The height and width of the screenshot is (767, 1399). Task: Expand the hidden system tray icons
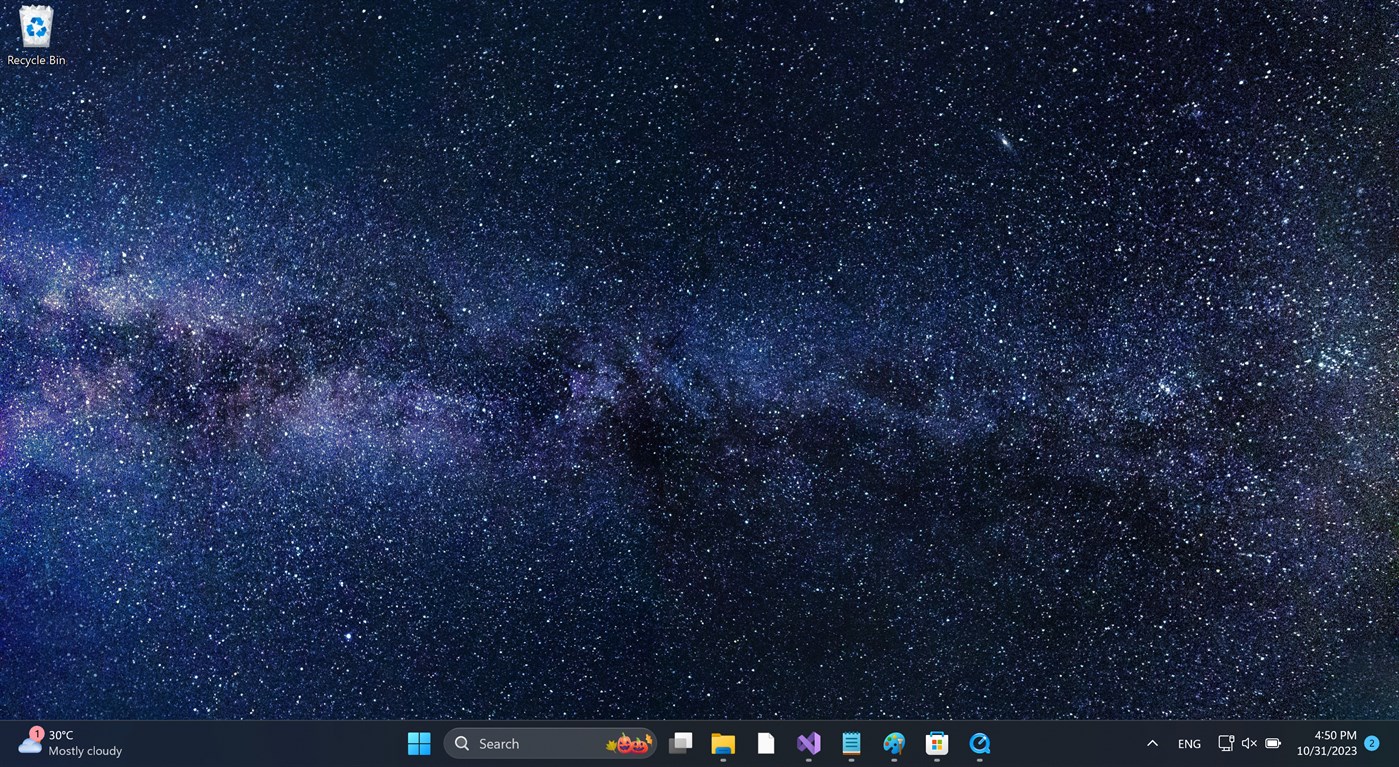point(1152,743)
